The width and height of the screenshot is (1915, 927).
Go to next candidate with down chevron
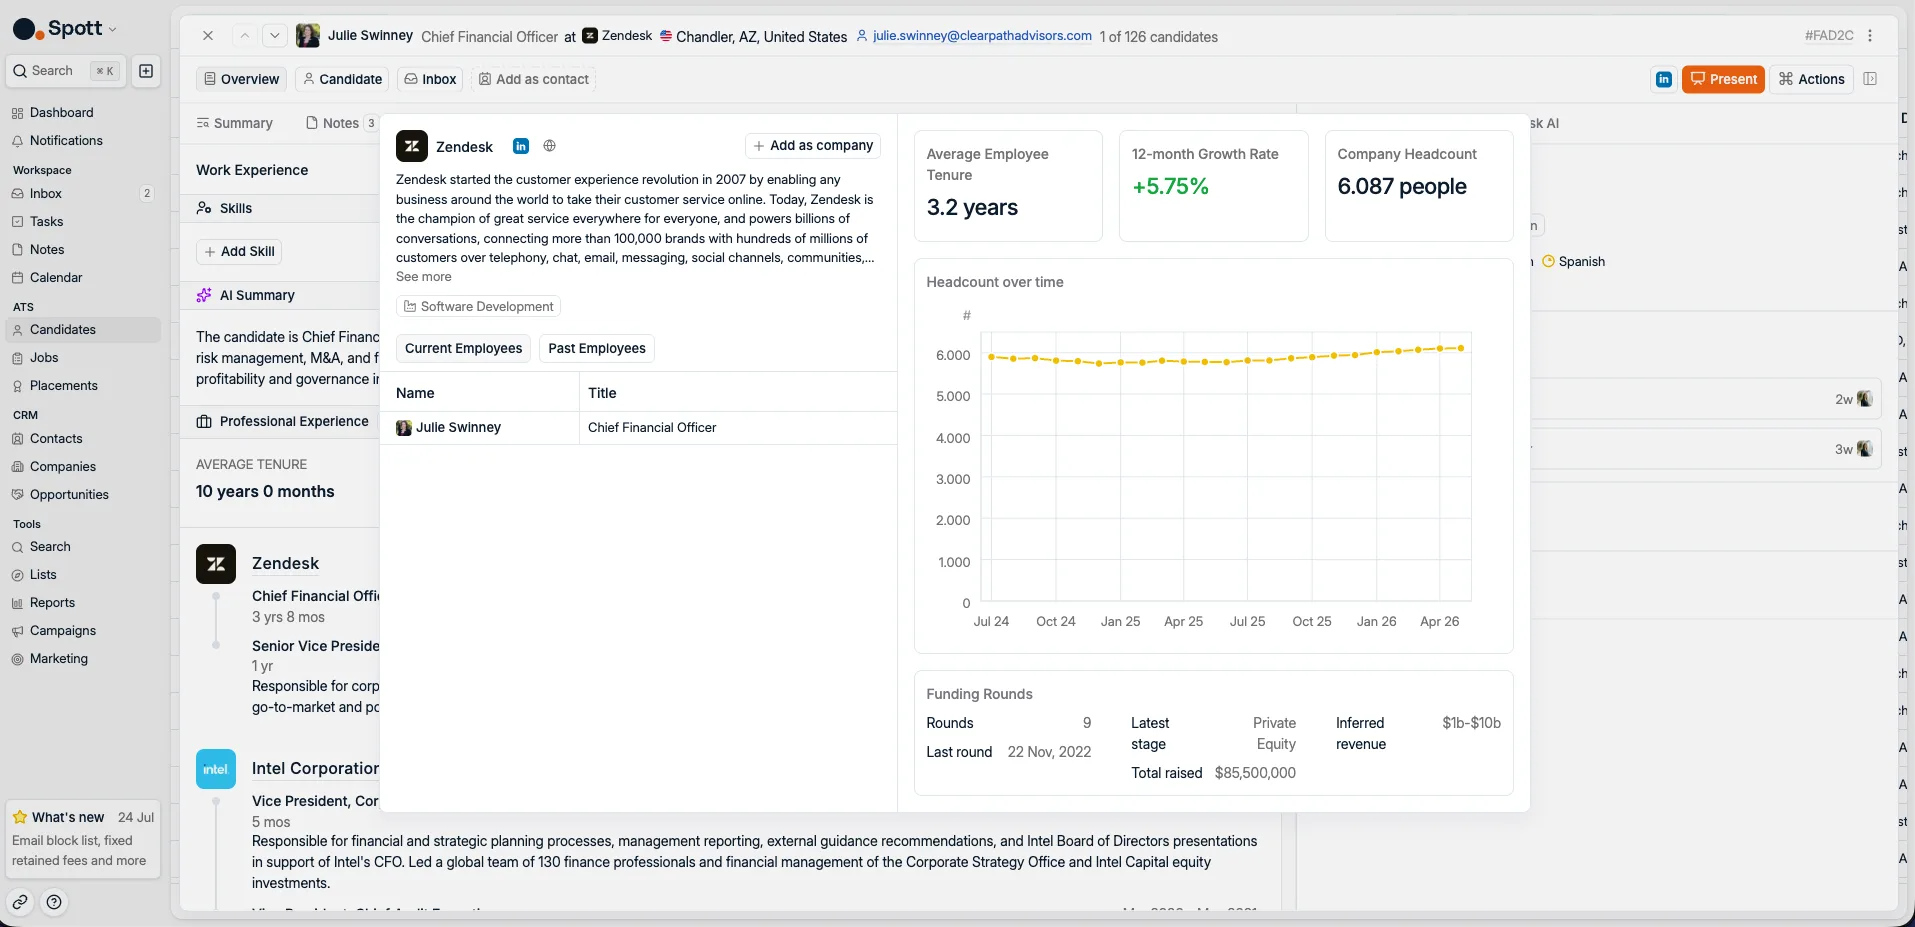pyautogui.click(x=275, y=36)
